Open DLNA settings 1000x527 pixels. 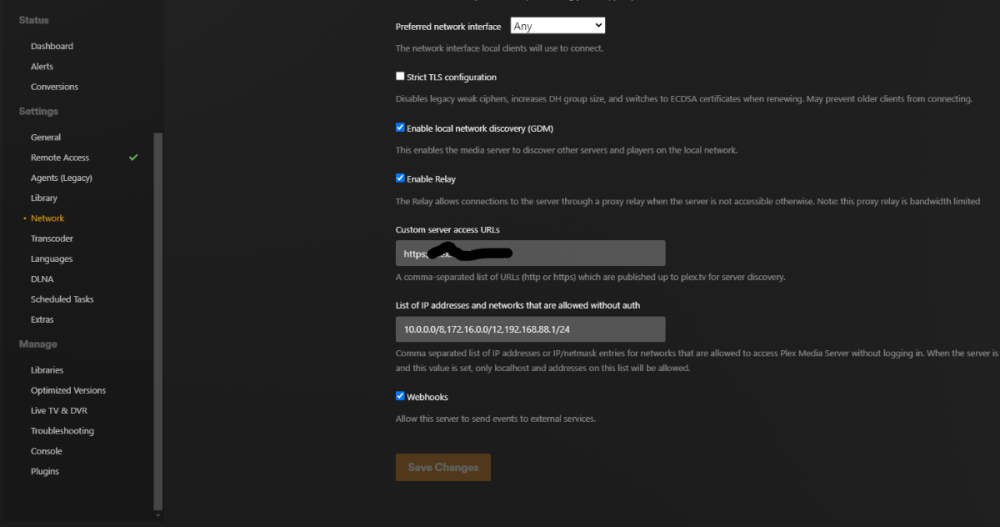coord(42,279)
